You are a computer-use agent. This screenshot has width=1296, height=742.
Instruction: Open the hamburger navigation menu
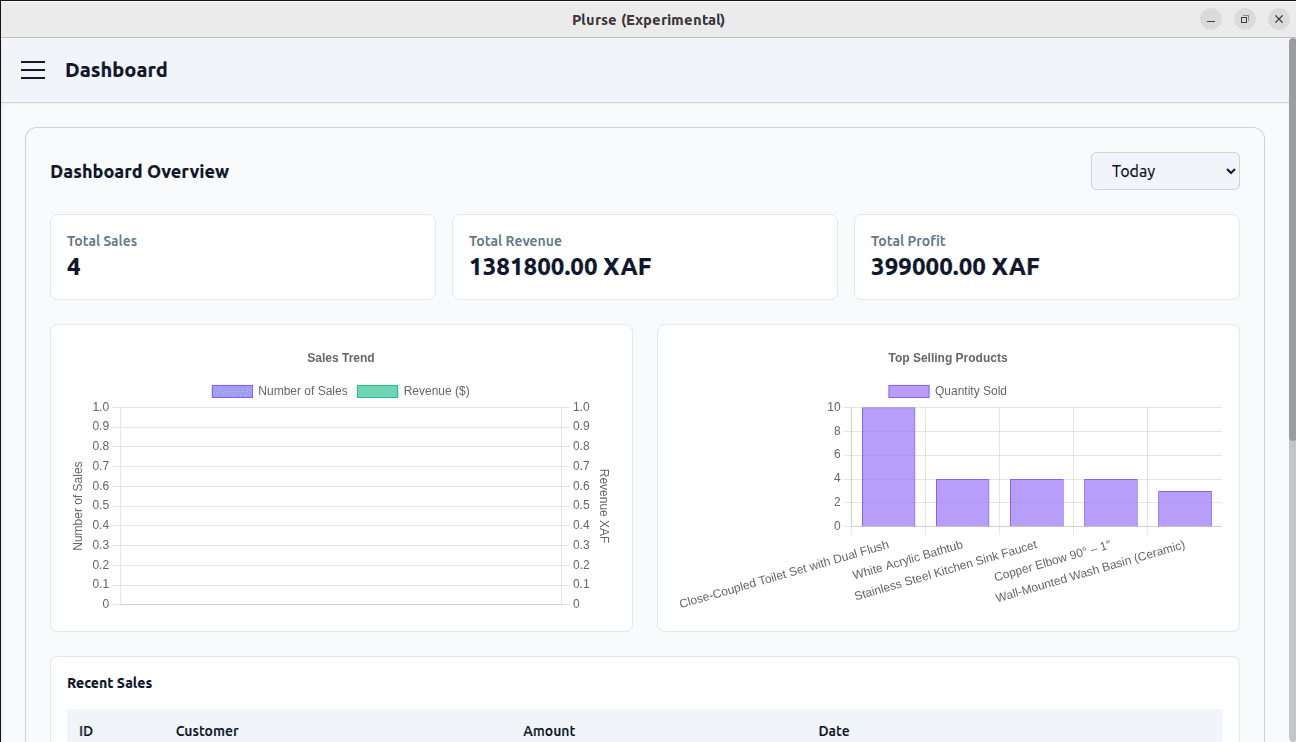coord(33,70)
